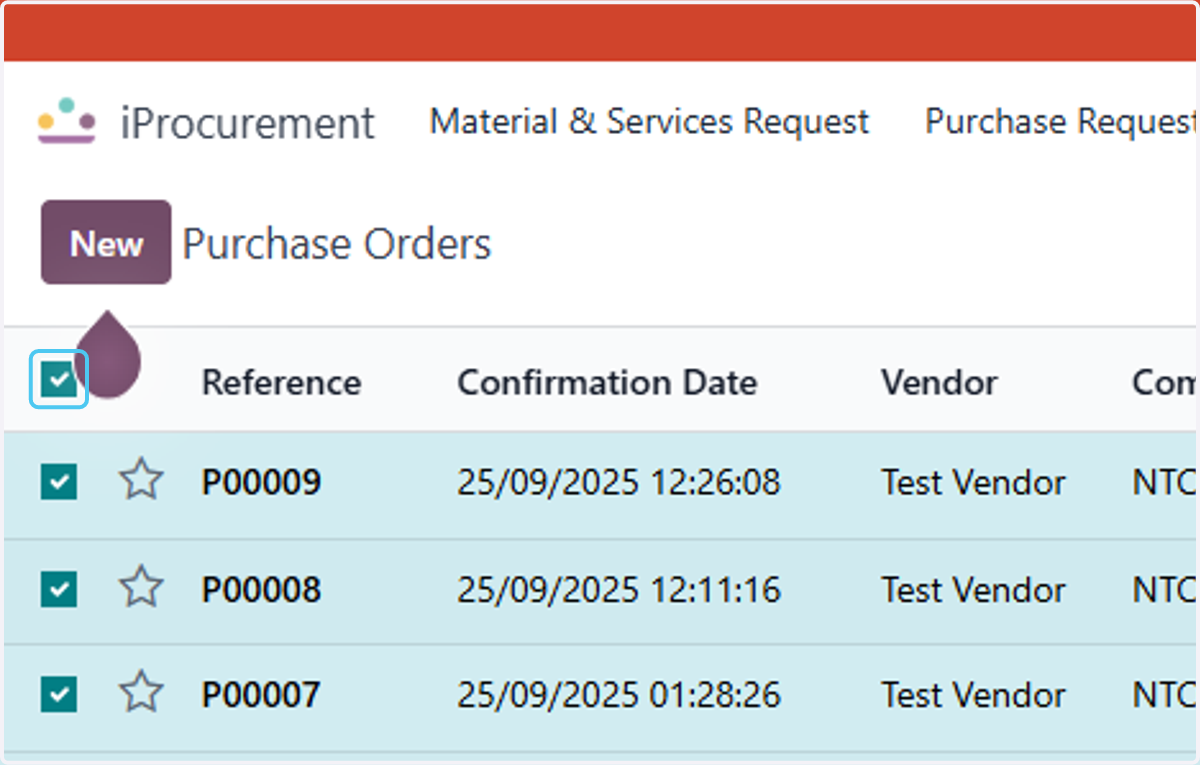Create a New purchase order
The height and width of the screenshot is (765, 1200).
106,243
